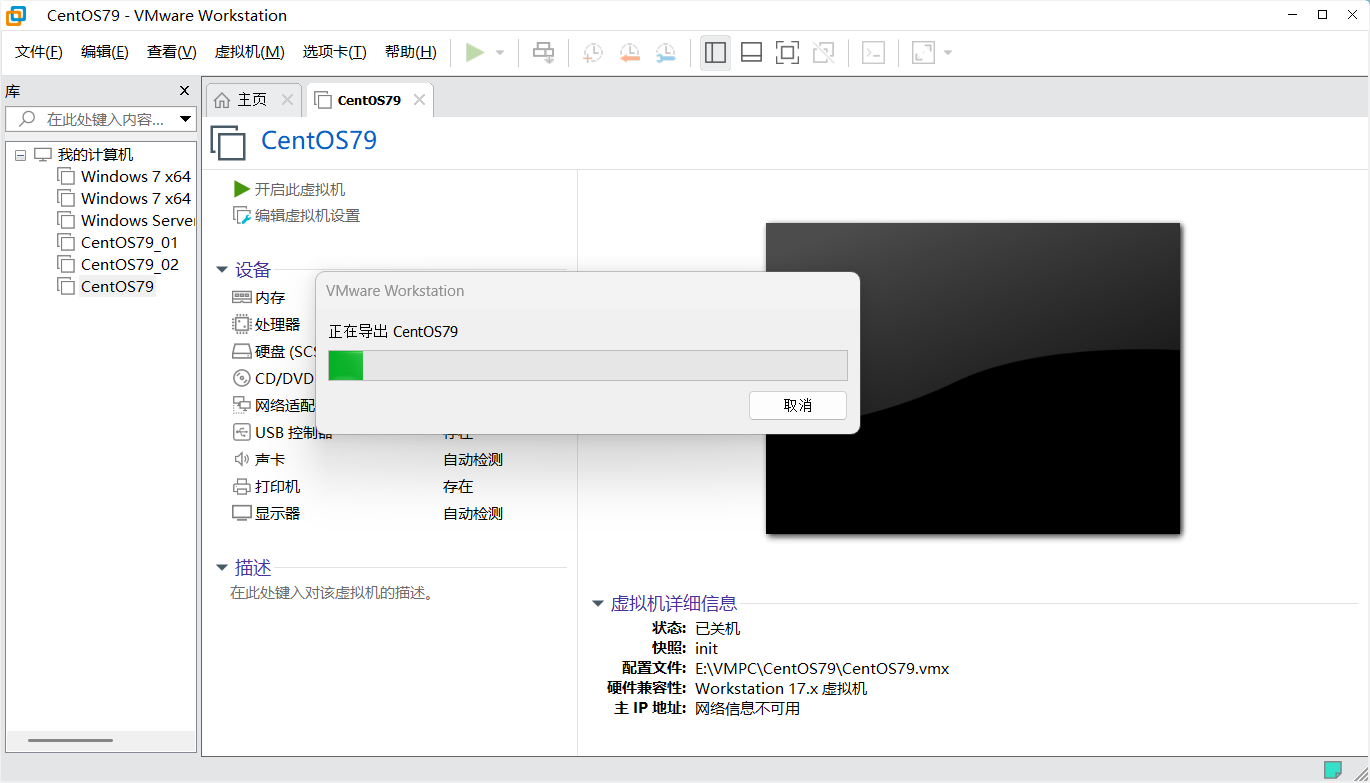Open the library search dropdown arrow
The height and width of the screenshot is (783, 1370).
[x=186, y=119]
